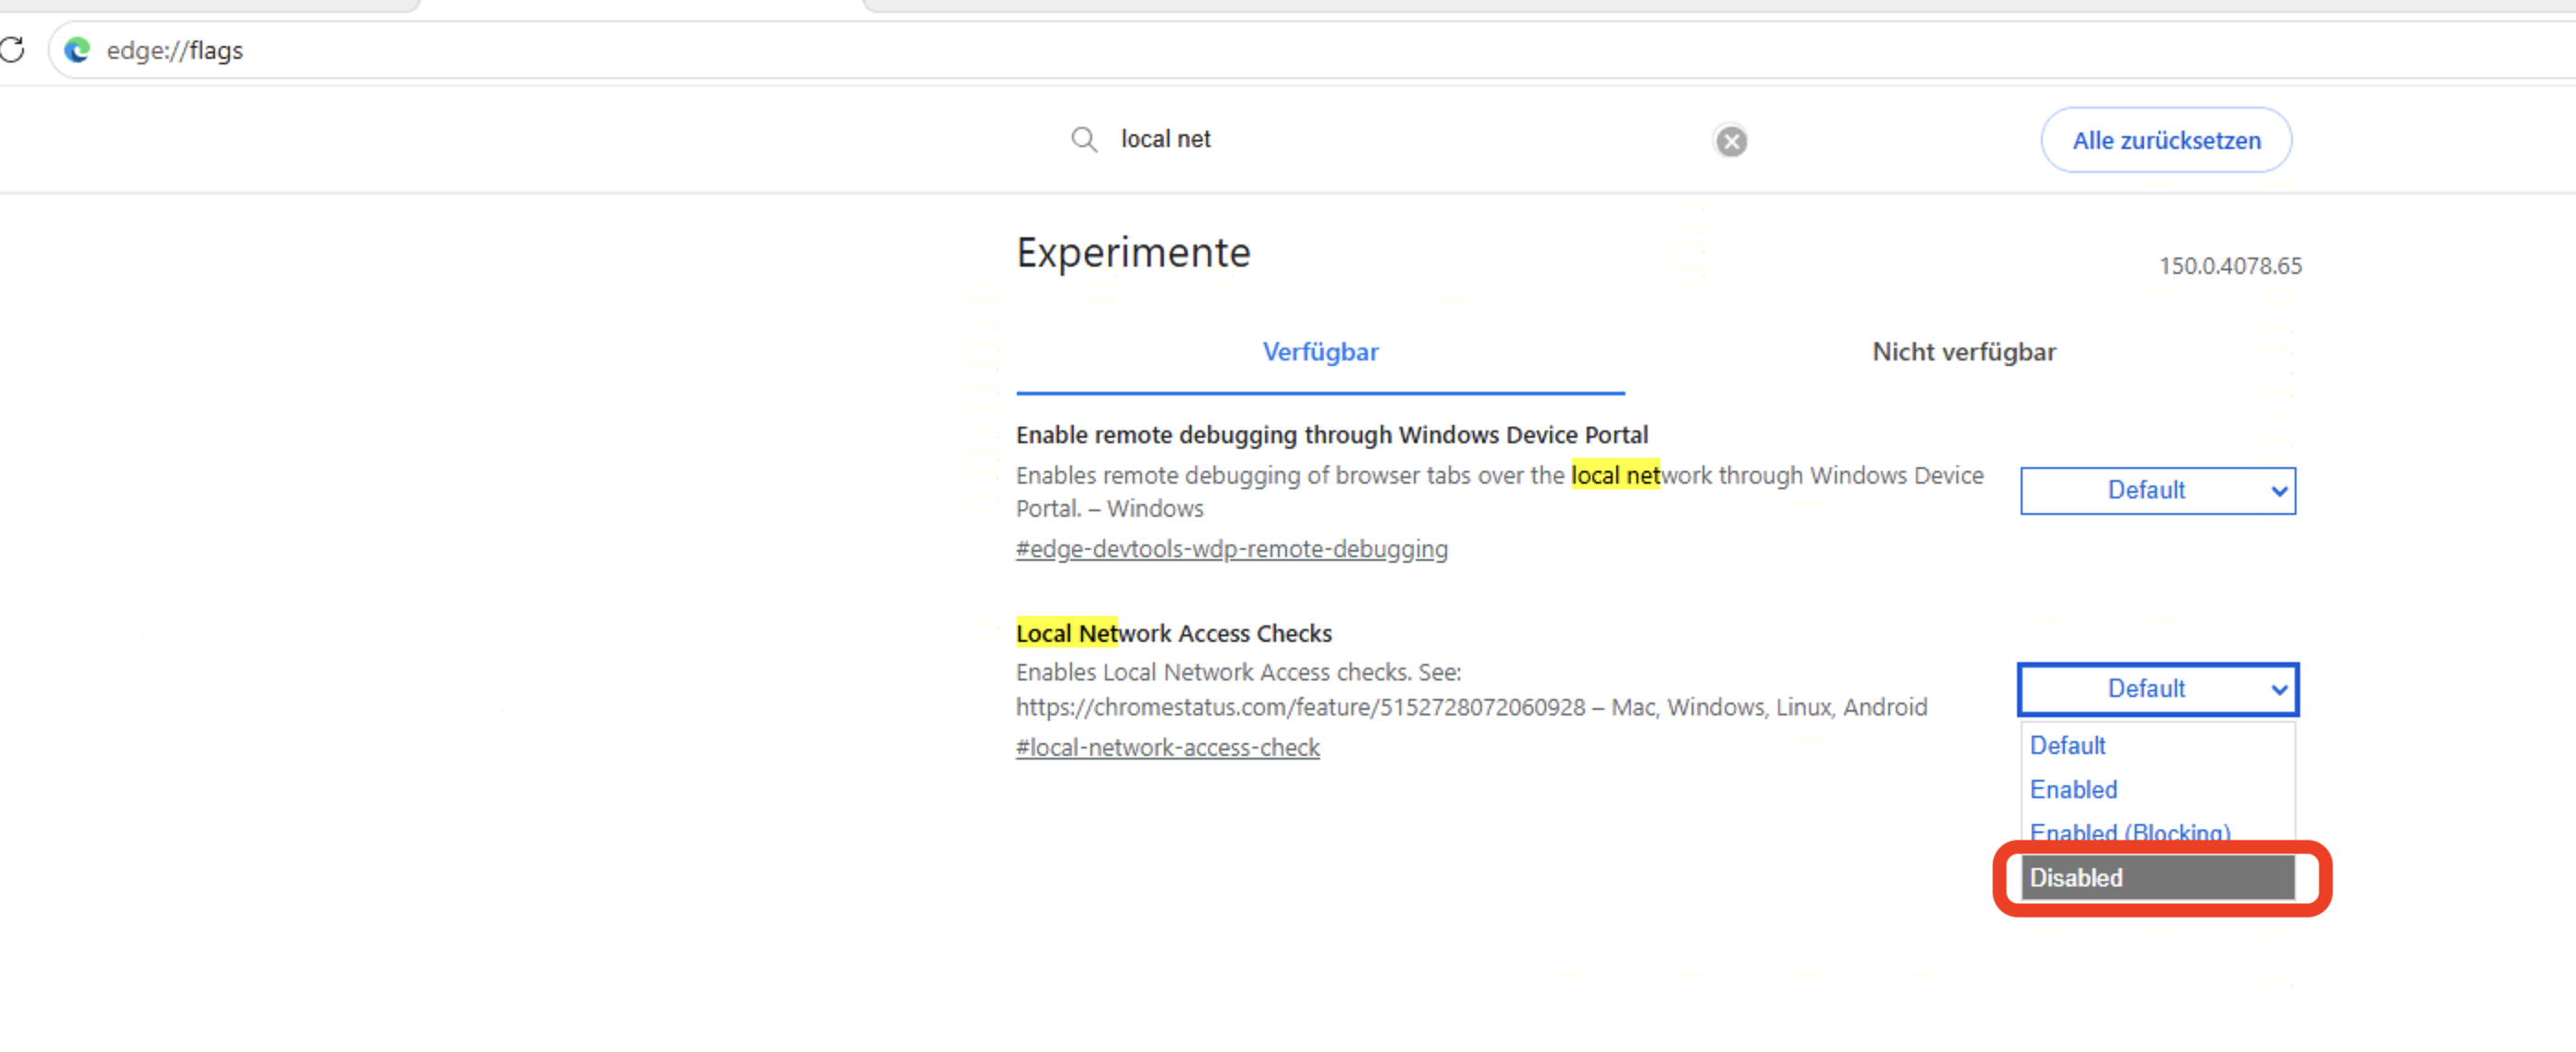The image size is (2576, 1052).
Task: Click the 'Enable remote debugging through Windows Device Portal' title
Action: 1331,435
